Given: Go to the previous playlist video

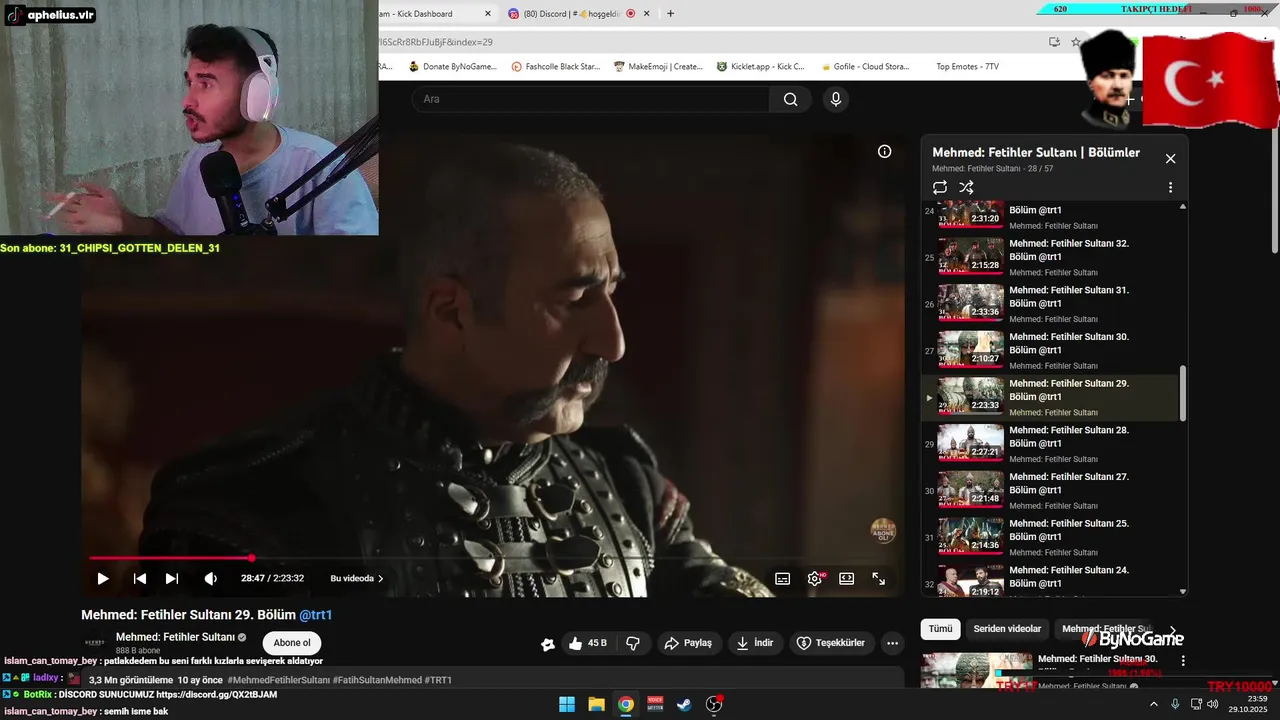Looking at the screenshot, I should (x=140, y=578).
